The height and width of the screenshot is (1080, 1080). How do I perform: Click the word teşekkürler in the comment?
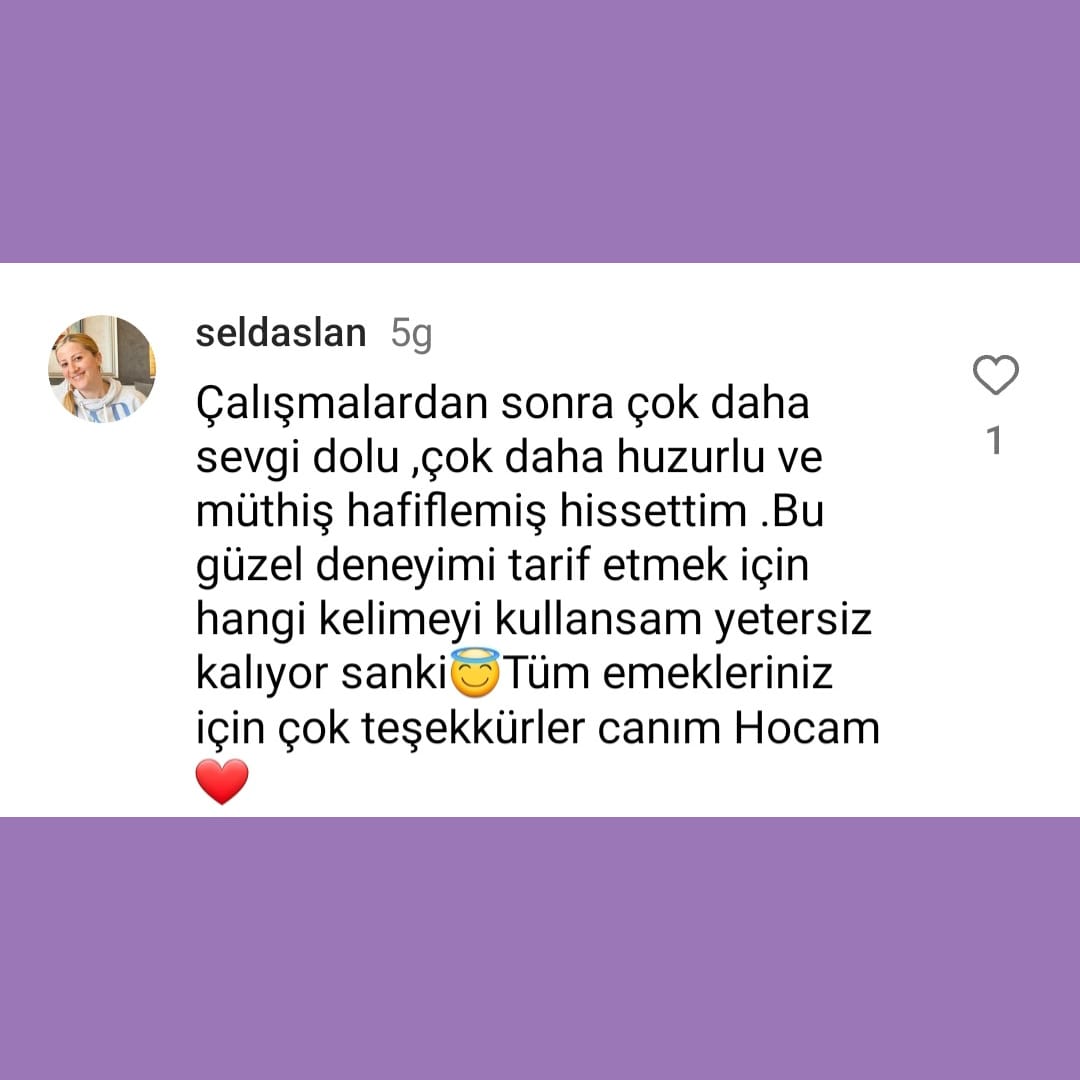pos(473,730)
